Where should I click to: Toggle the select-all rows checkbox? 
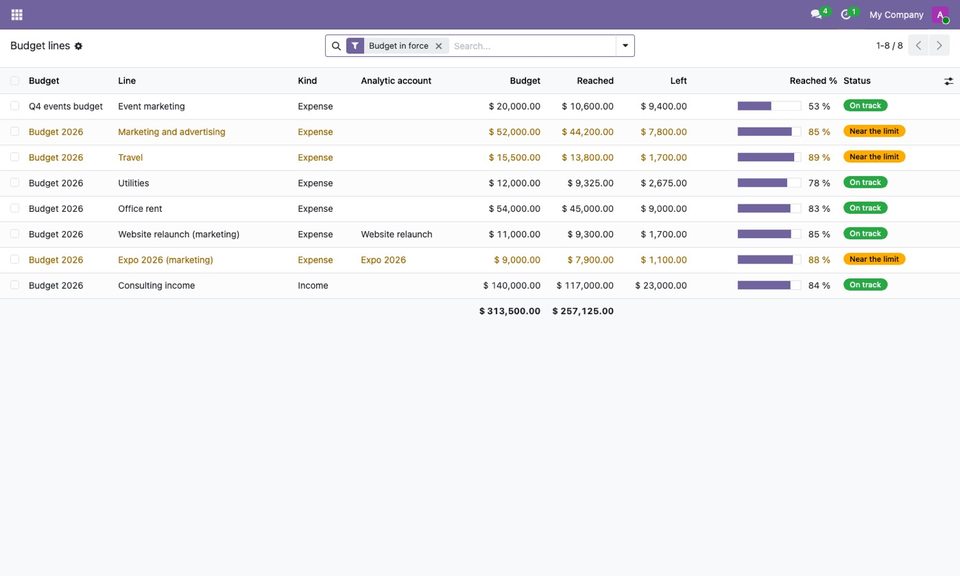coord(15,81)
